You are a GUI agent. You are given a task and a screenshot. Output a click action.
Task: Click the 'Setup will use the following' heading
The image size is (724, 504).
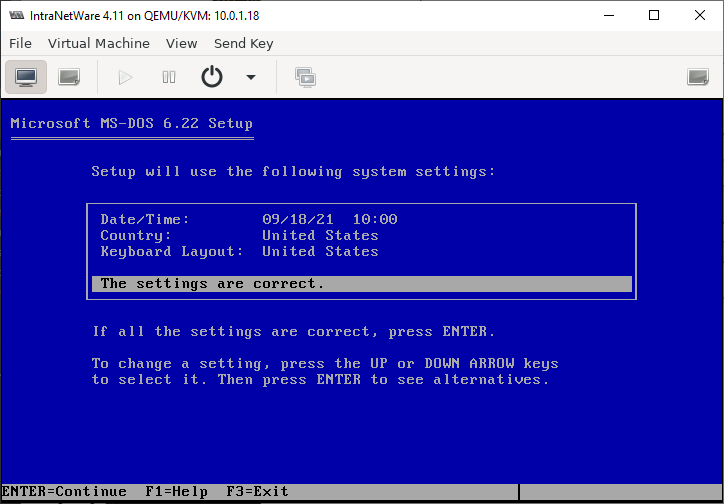click(x=293, y=172)
